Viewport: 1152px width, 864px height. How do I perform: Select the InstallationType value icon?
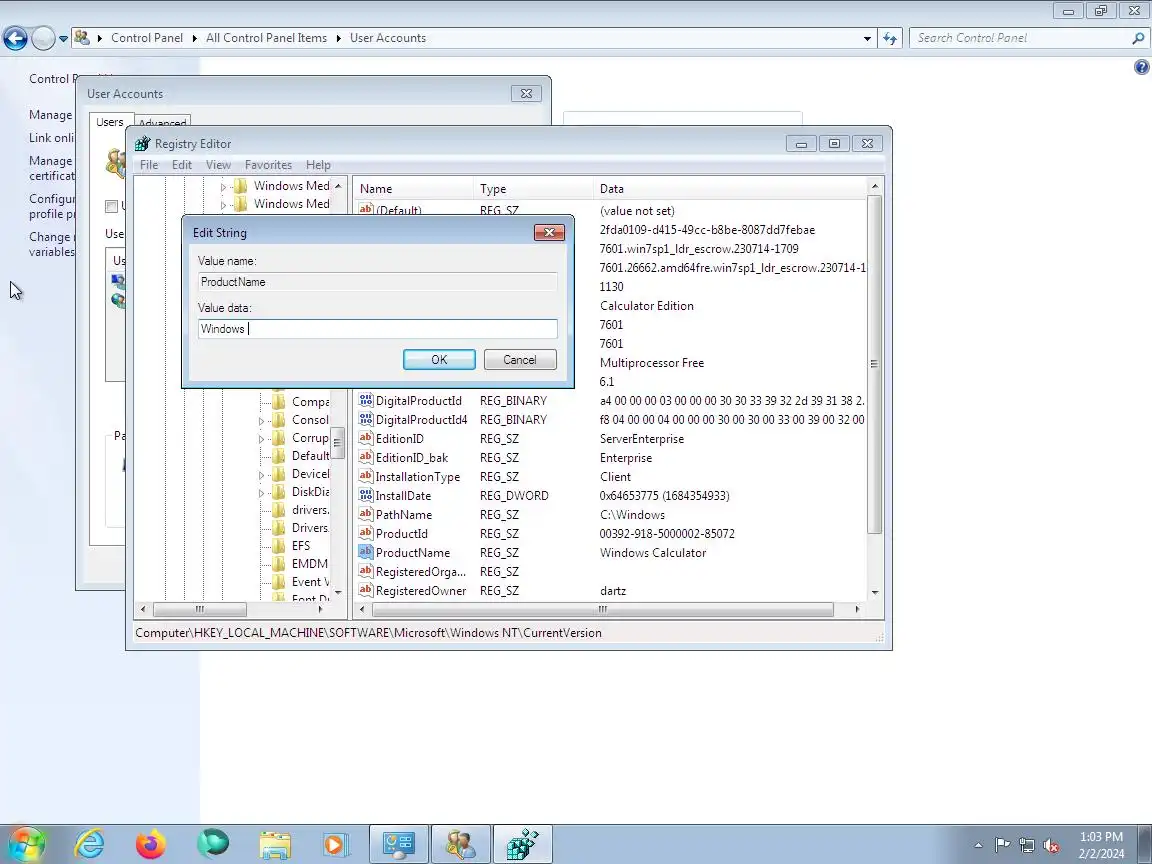pyautogui.click(x=366, y=476)
